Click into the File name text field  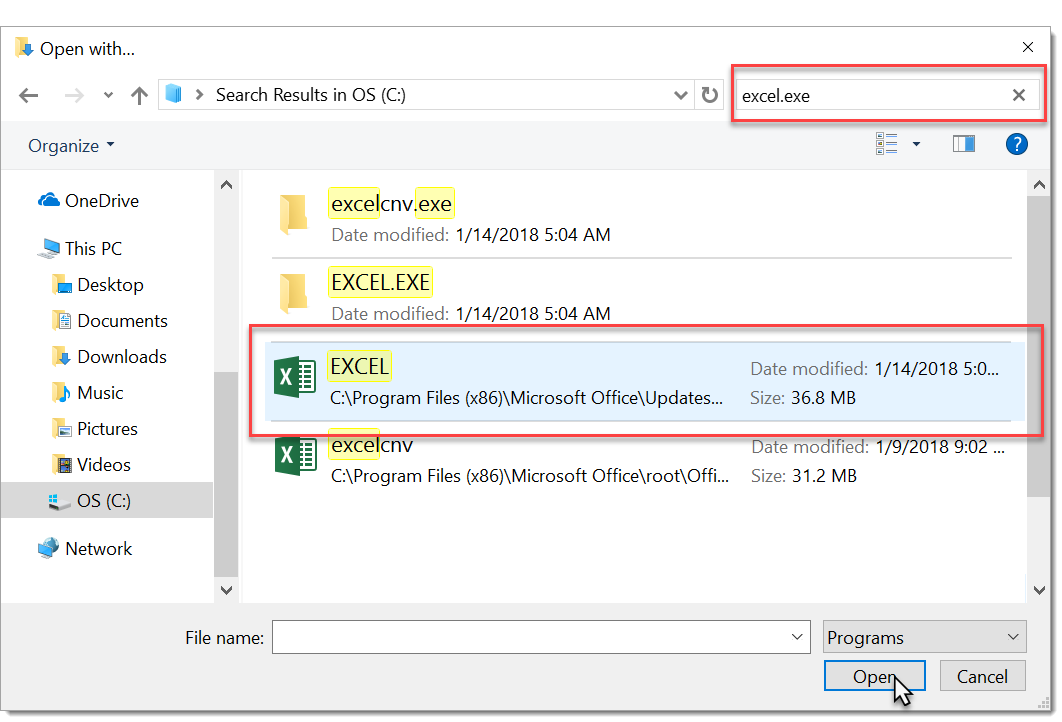click(x=530, y=637)
